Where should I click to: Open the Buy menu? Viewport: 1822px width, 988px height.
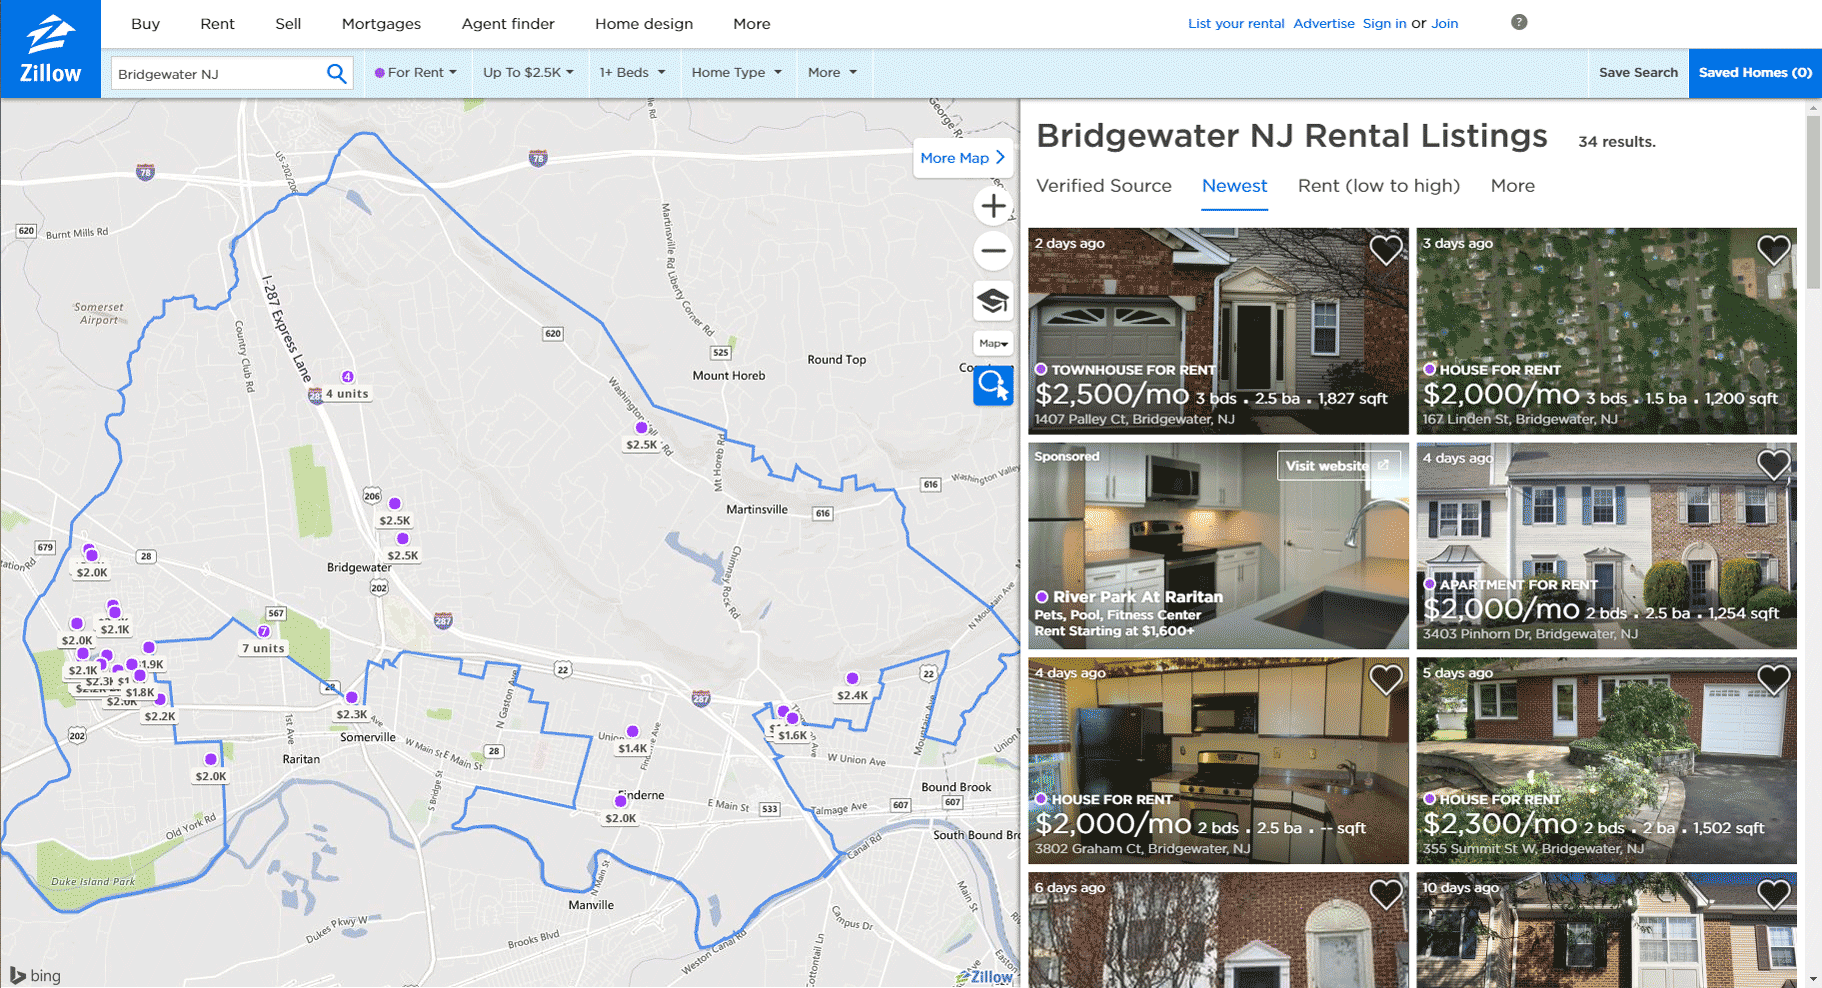pyautogui.click(x=145, y=24)
